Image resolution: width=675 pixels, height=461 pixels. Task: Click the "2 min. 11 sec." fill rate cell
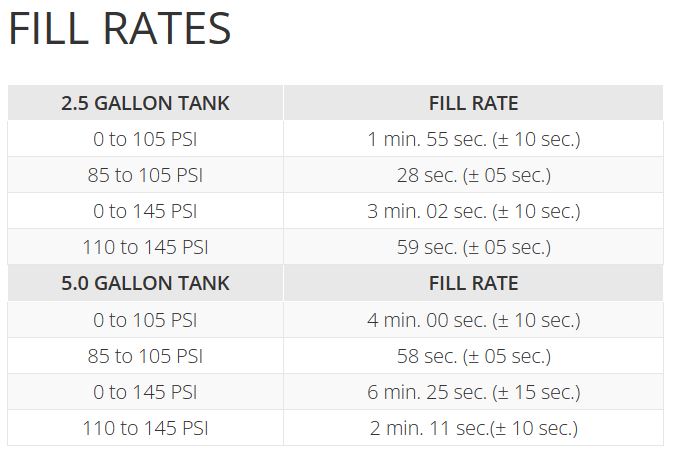[473, 428]
